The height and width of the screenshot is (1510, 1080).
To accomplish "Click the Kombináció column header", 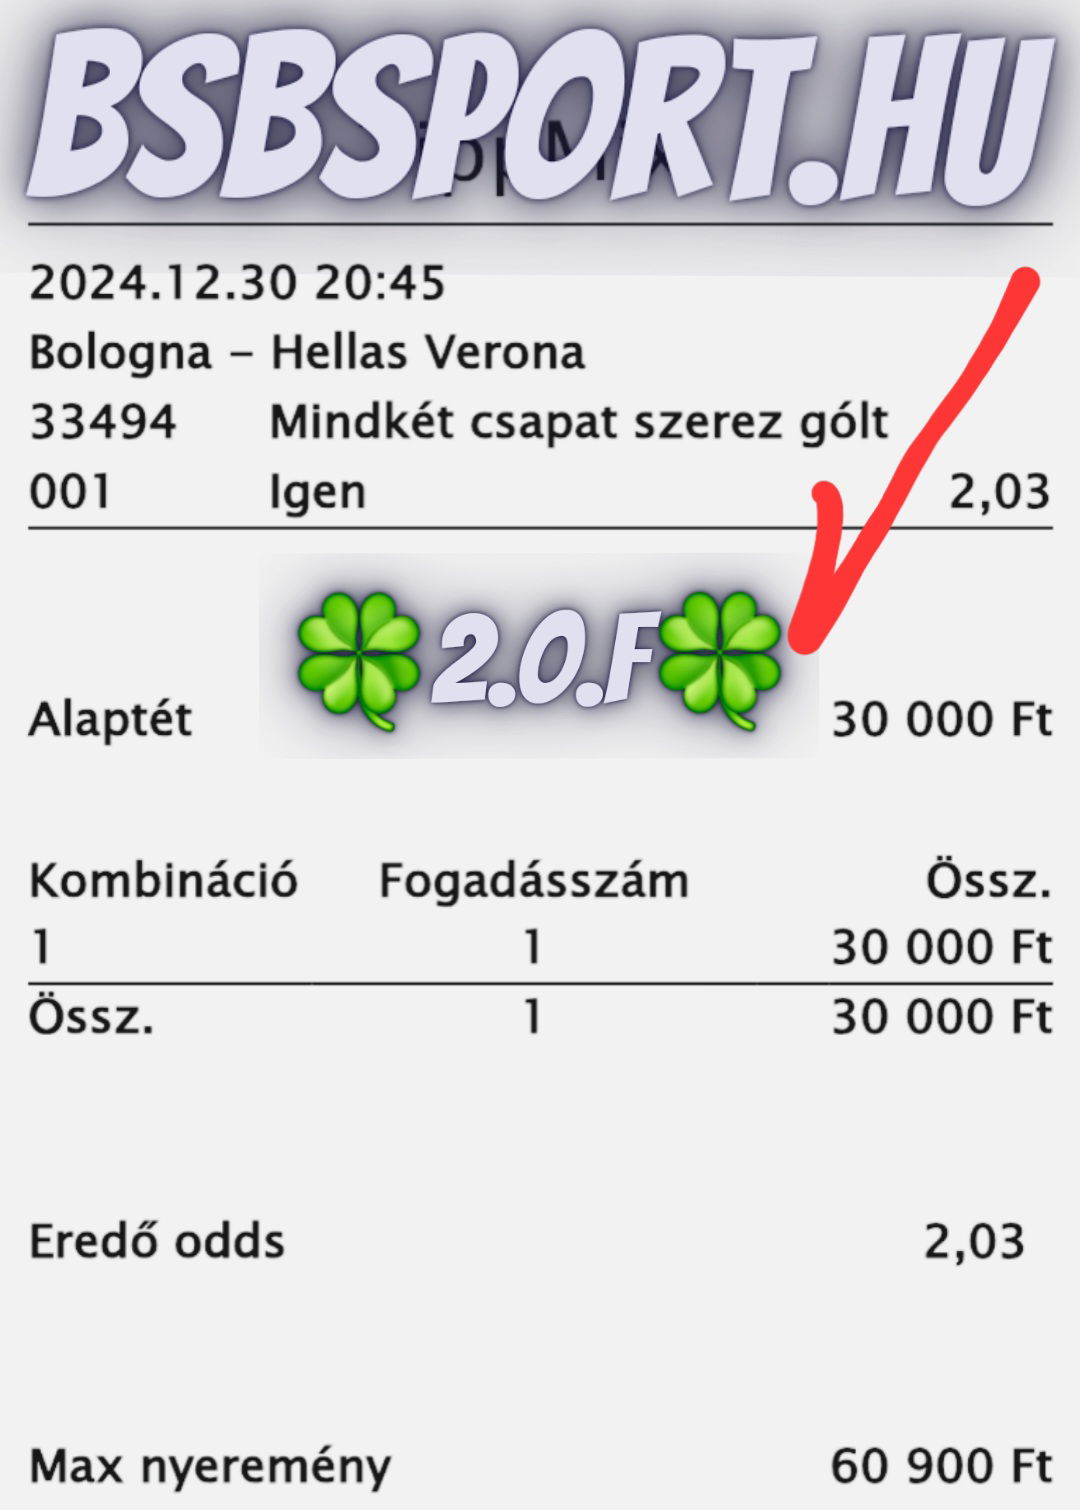I will point(163,881).
